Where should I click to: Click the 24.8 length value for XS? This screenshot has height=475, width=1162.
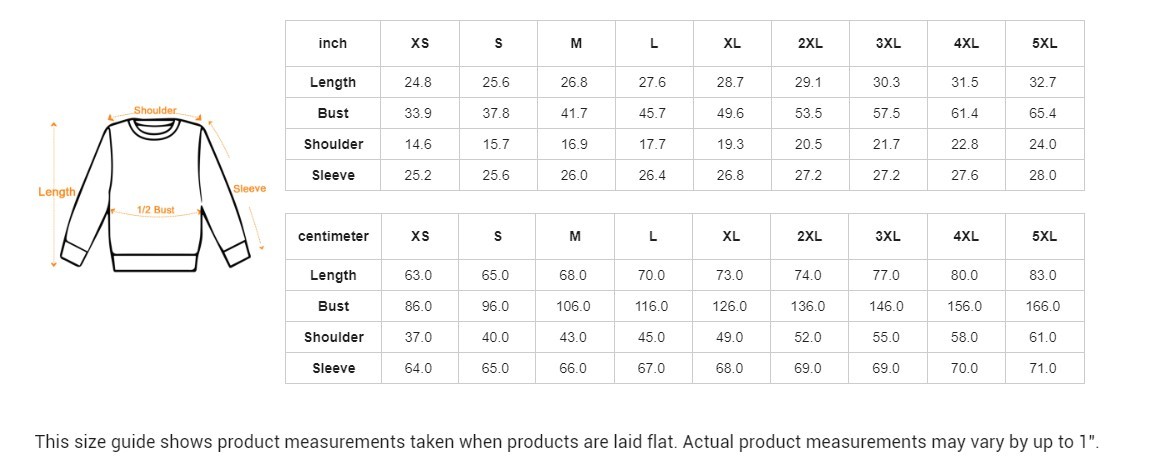[418, 82]
